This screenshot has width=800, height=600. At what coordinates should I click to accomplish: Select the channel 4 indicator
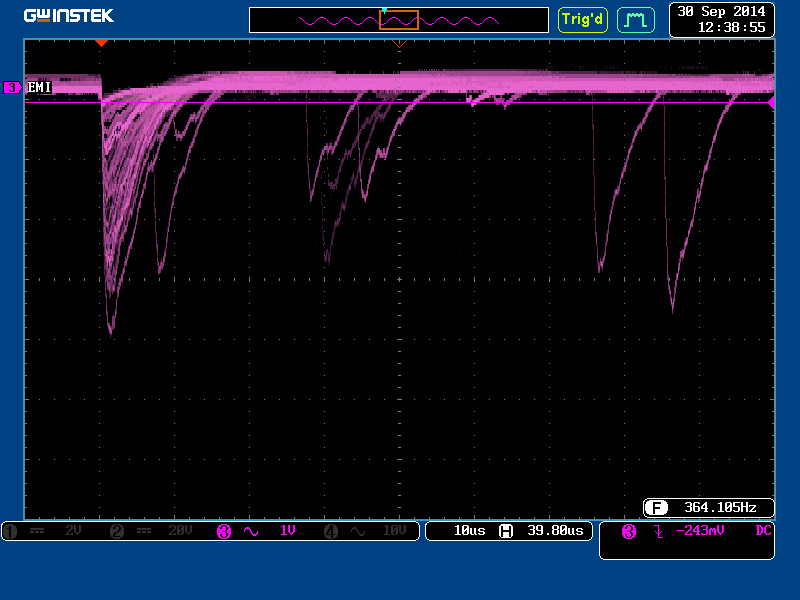tap(331, 532)
